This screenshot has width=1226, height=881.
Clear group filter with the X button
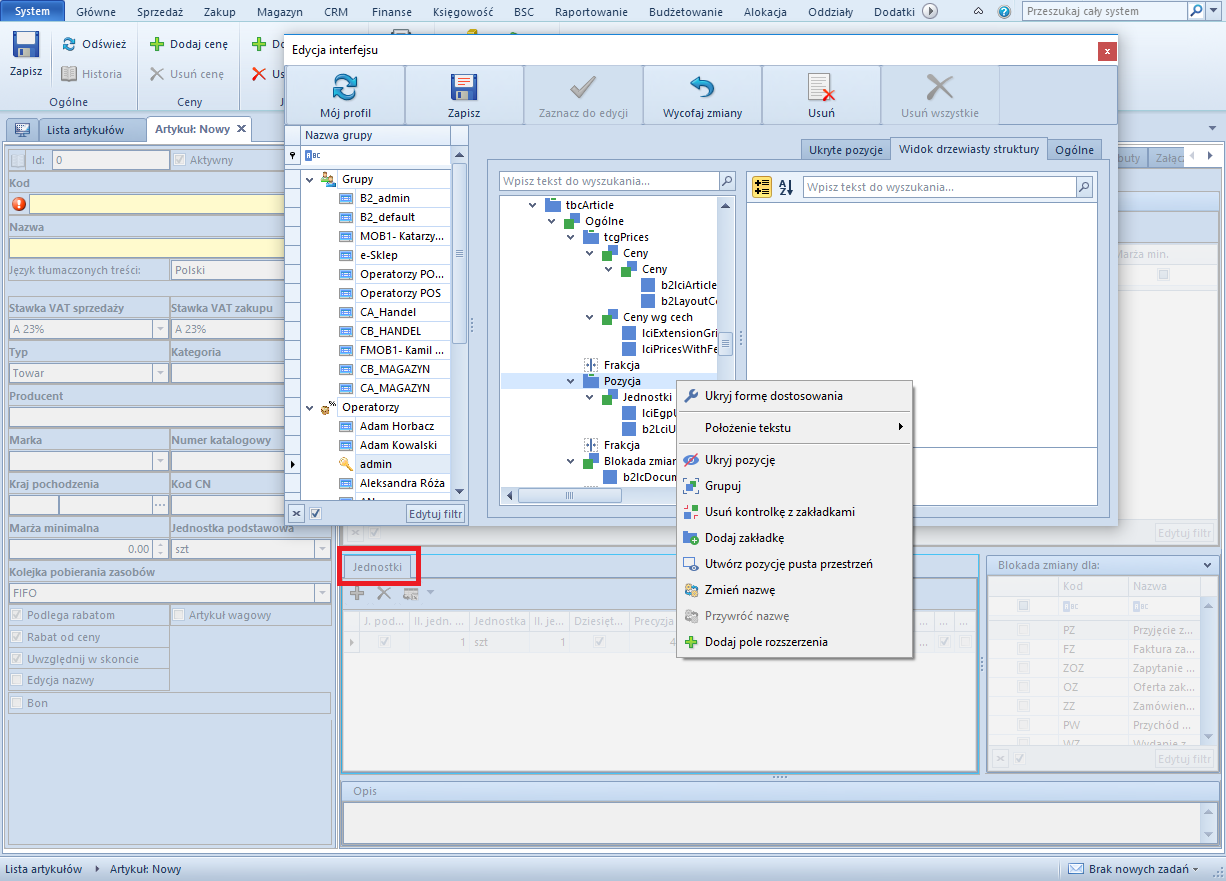coord(296,513)
